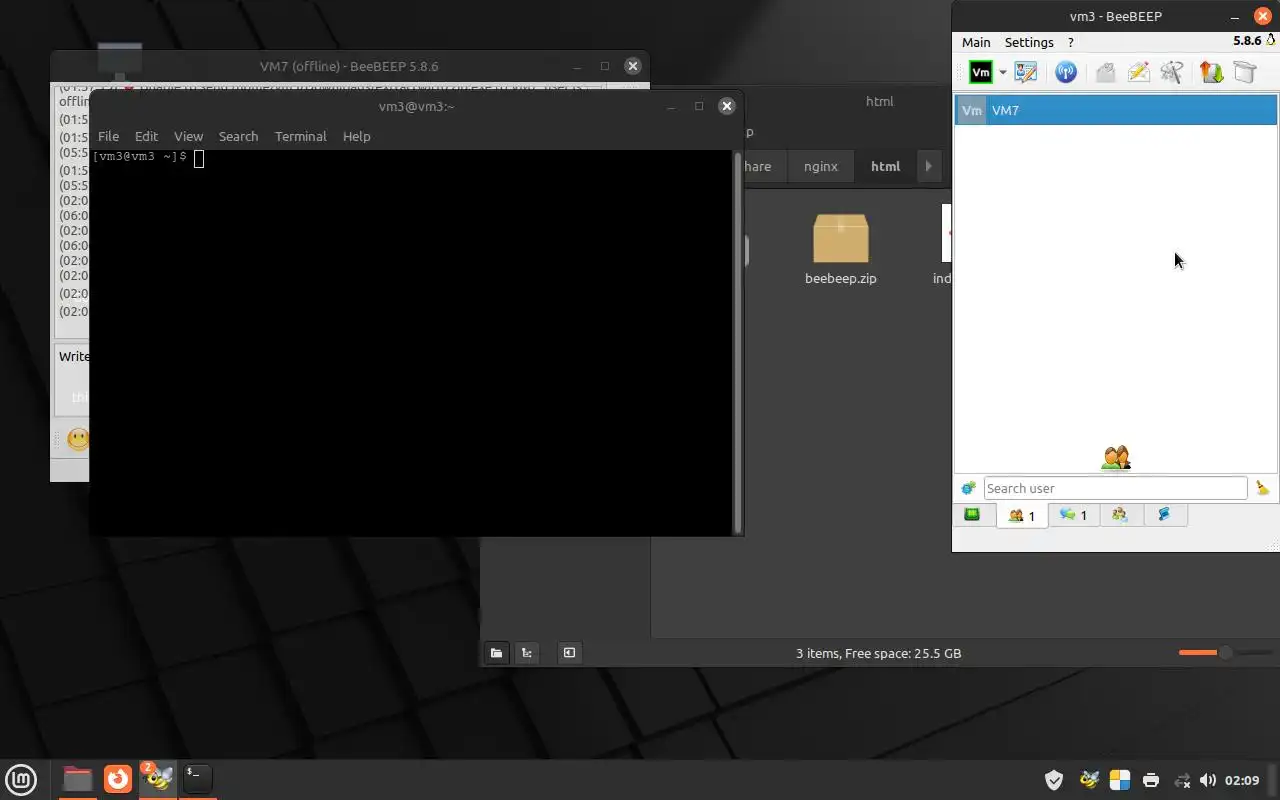Open the Main menu in BeeBEEP
This screenshot has height=800, width=1280.
coord(976,42)
